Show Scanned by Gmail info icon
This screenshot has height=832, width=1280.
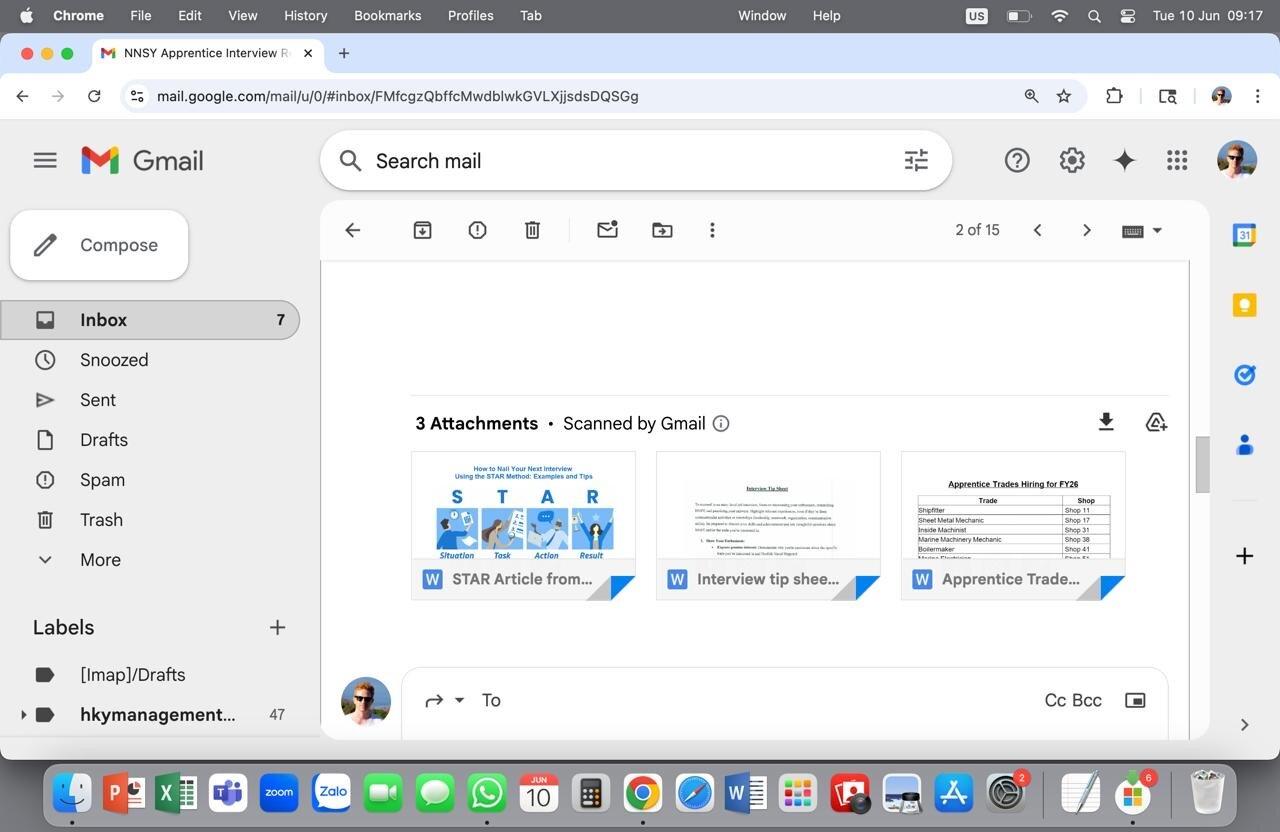[x=720, y=423]
